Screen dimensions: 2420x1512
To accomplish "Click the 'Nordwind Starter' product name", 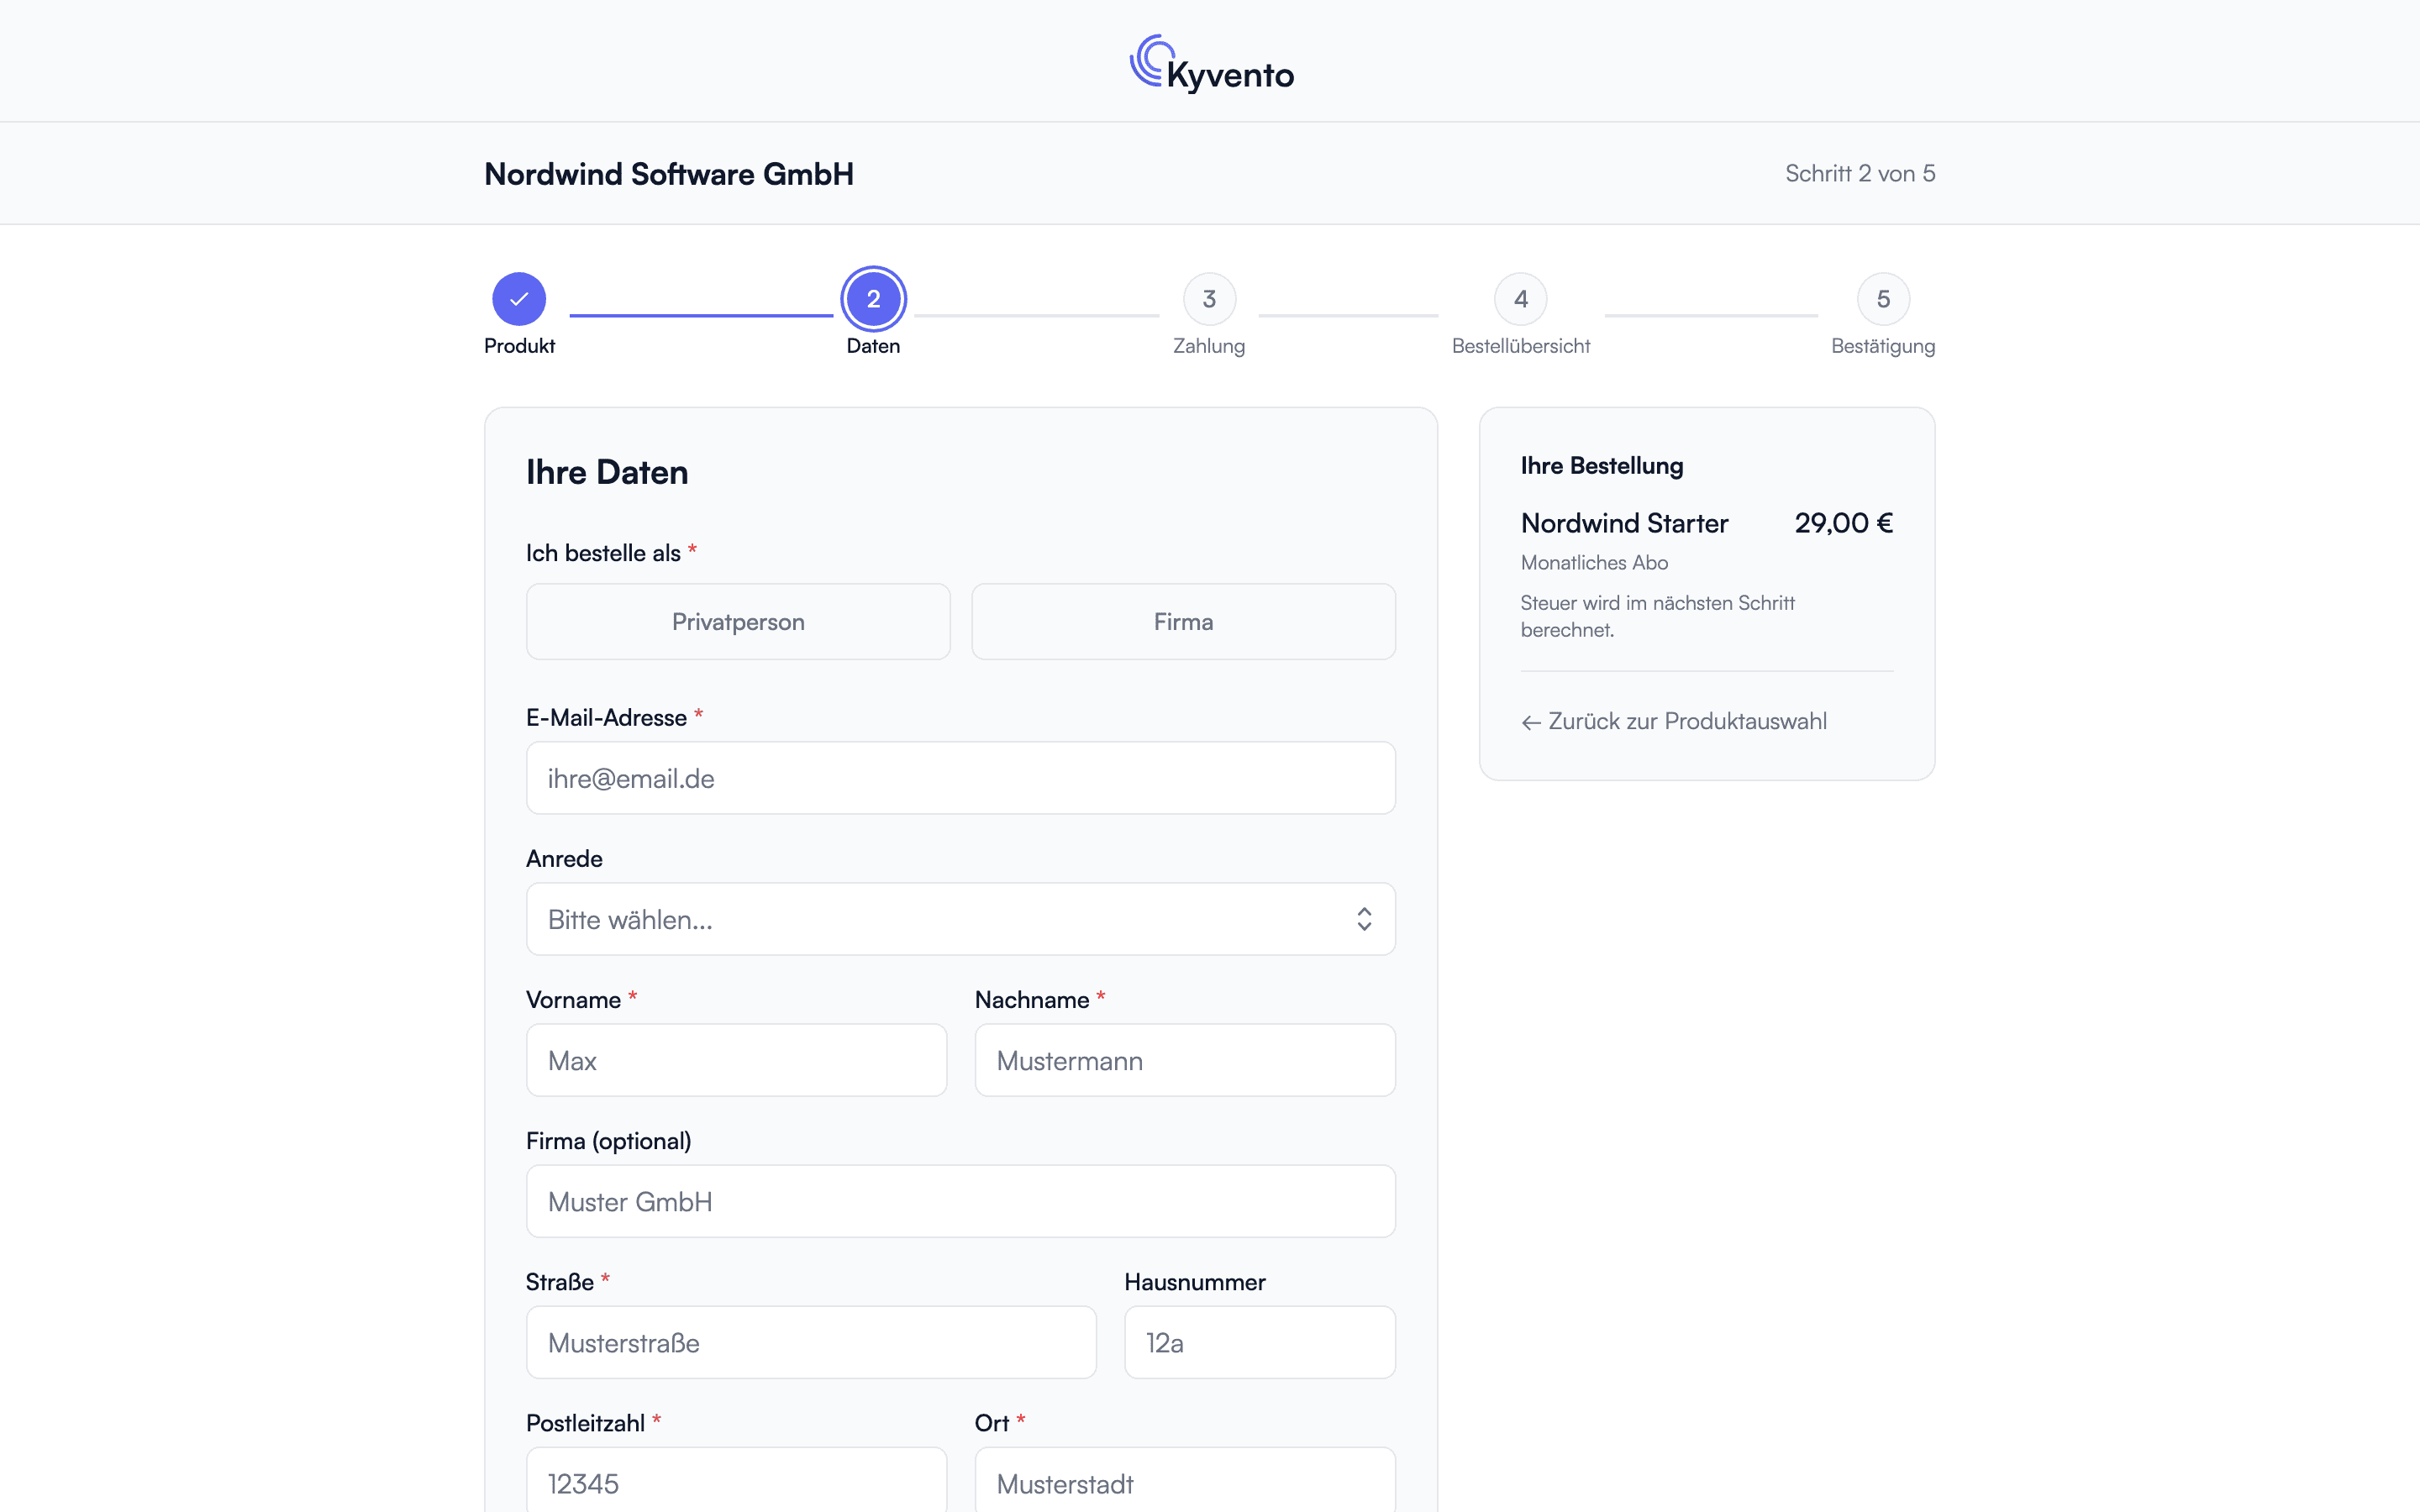I will [x=1624, y=523].
